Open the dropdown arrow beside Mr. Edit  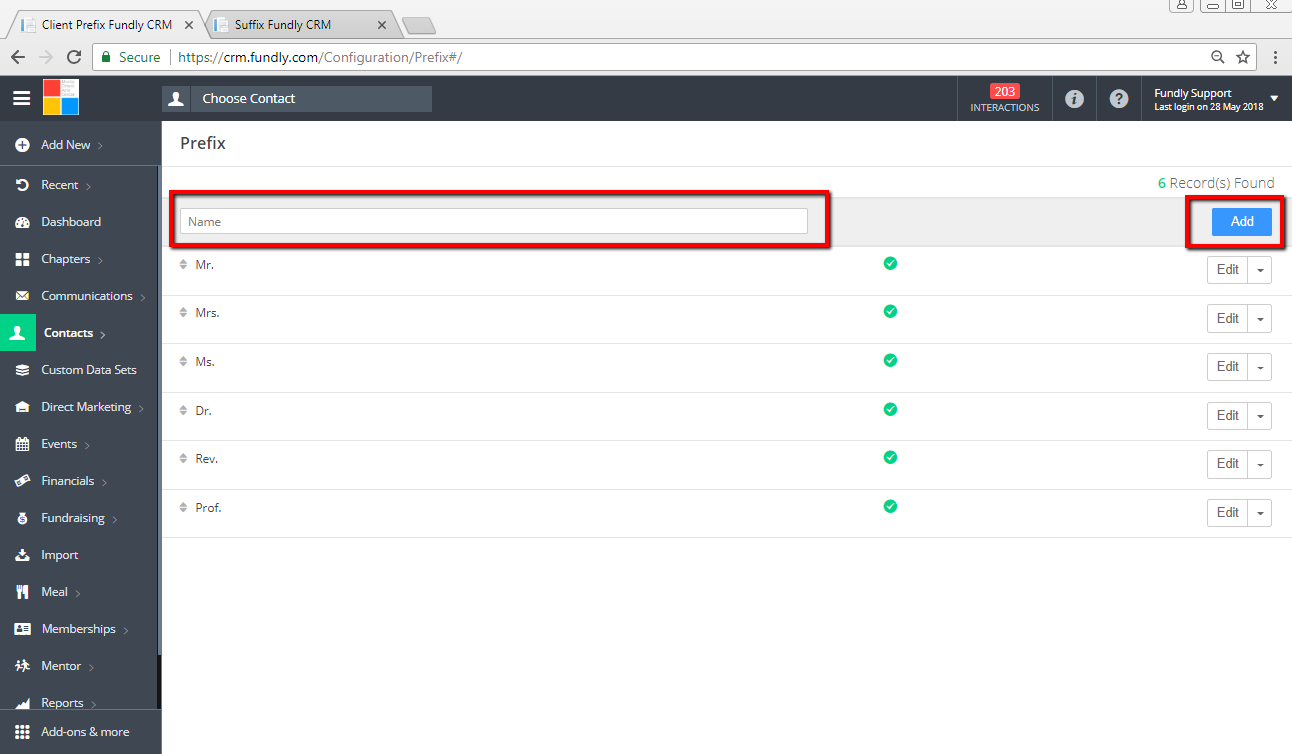[x=1260, y=270]
